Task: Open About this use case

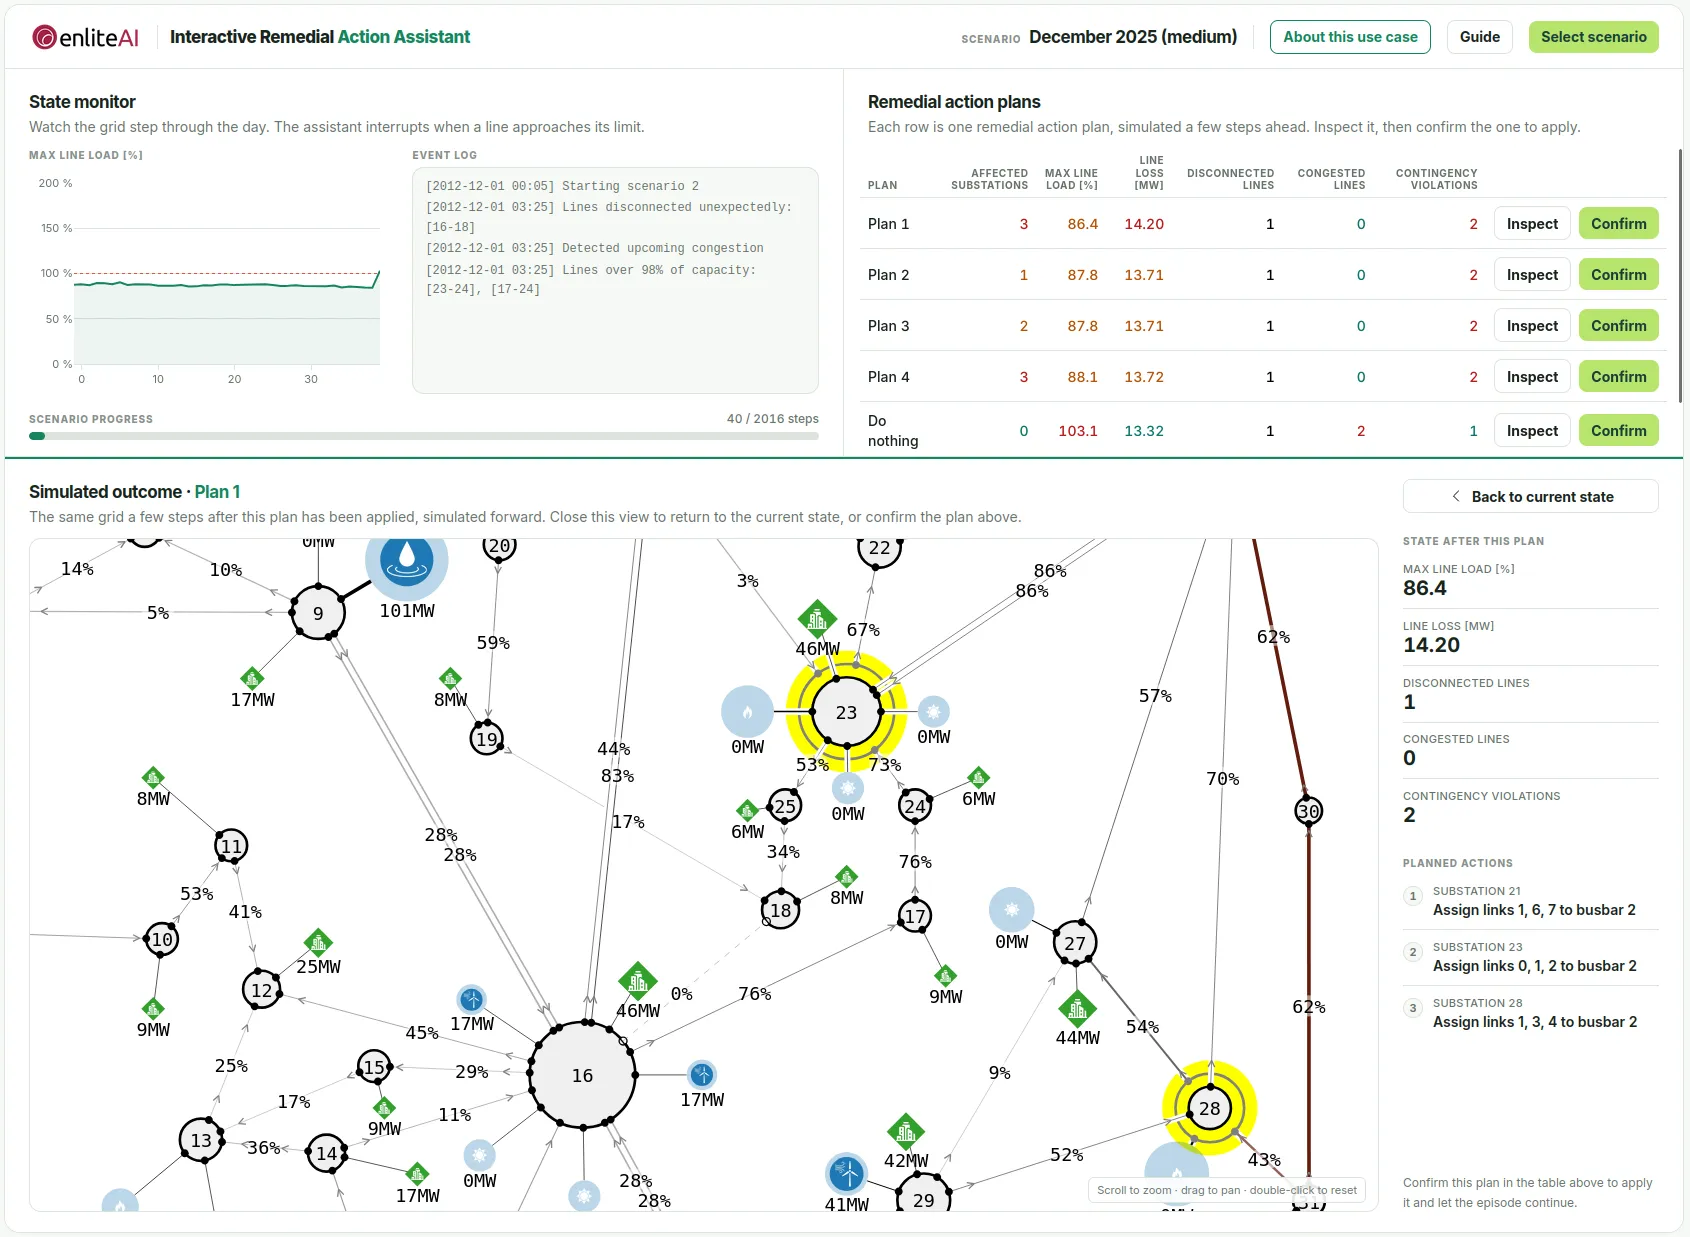Action: [1350, 37]
